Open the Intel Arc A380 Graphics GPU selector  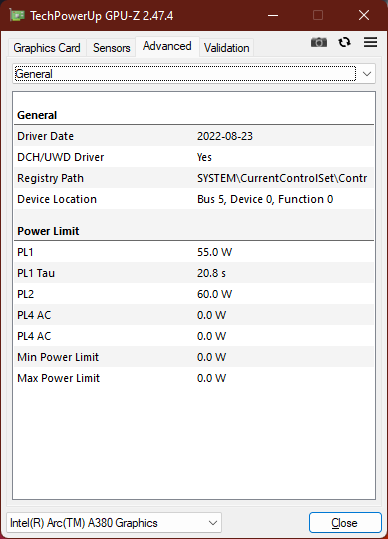click(114, 523)
